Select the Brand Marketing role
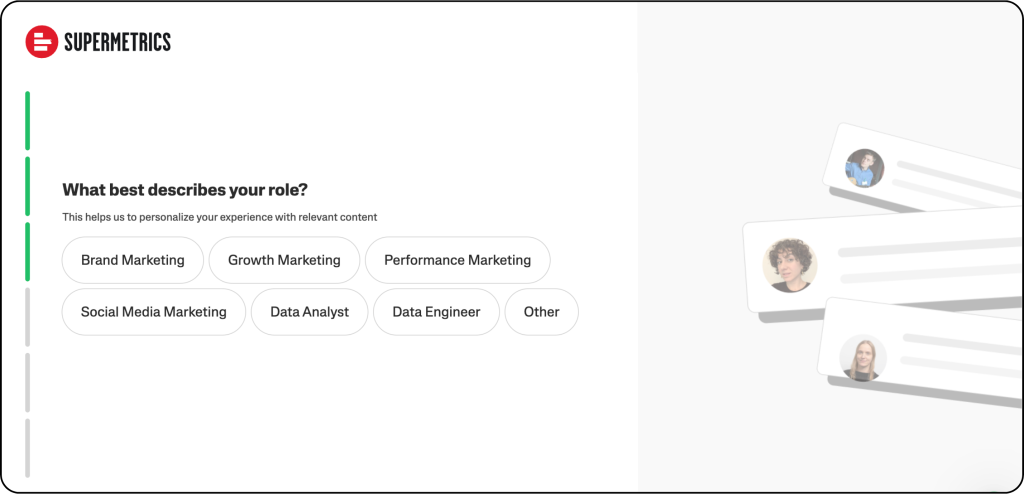Viewport: 1024px width, 494px height. [x=133, y=260]
